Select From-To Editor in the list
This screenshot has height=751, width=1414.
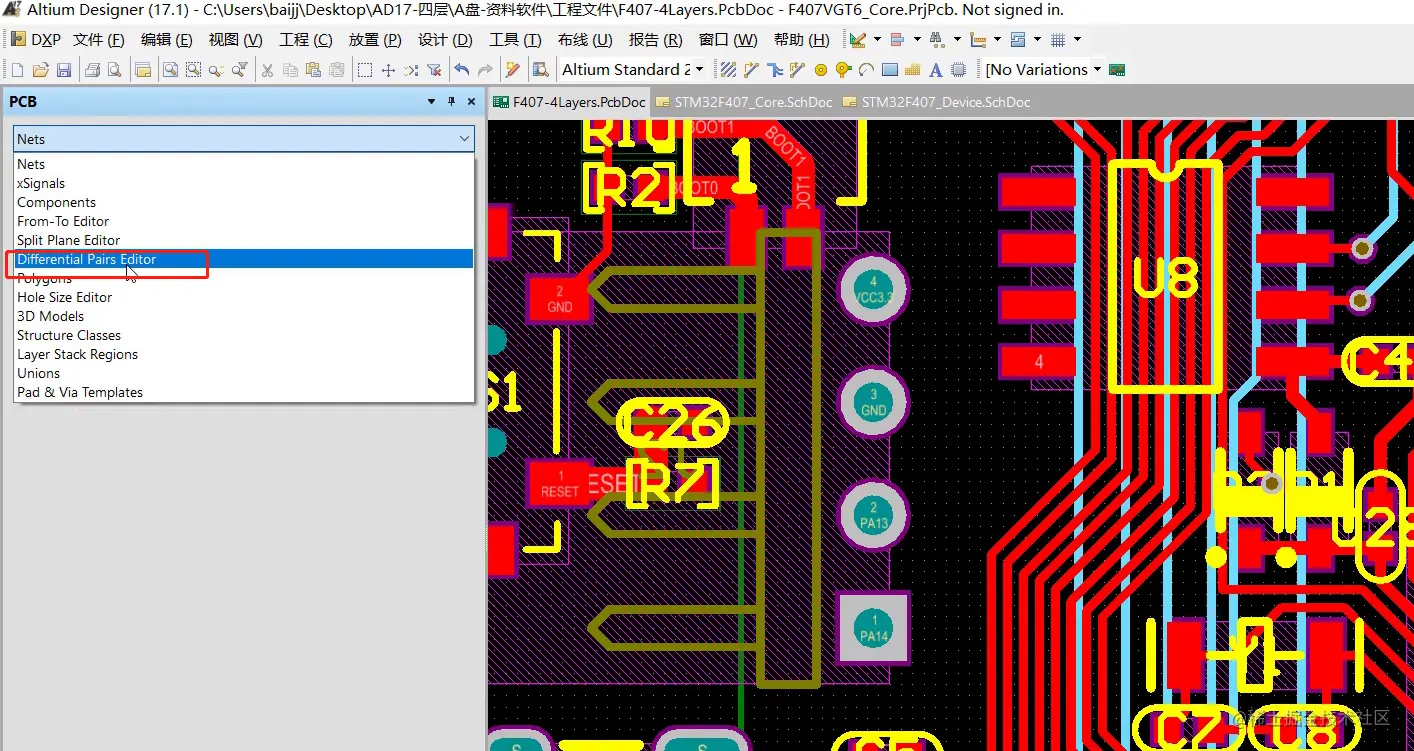point(244,221)
